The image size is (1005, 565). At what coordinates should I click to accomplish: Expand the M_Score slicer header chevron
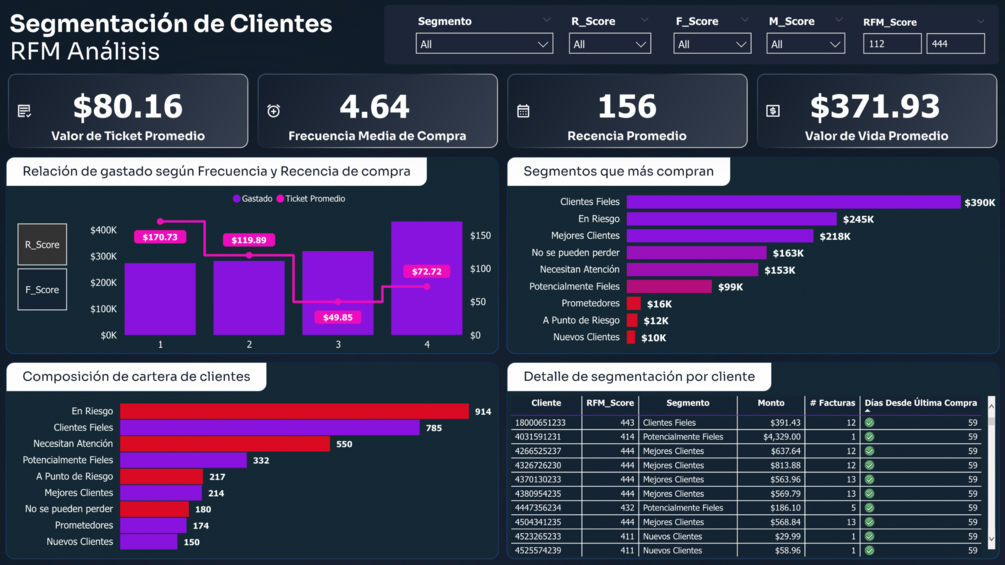838,20
